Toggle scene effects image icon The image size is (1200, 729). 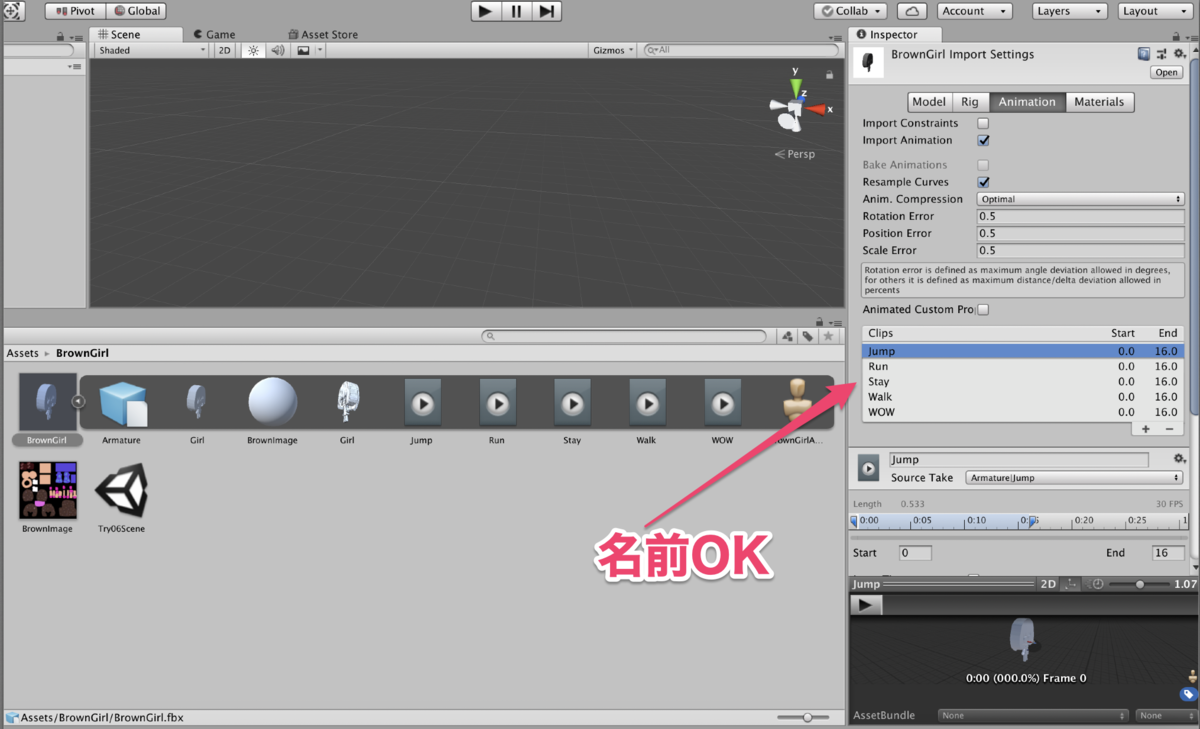click(x=303, y=50)
